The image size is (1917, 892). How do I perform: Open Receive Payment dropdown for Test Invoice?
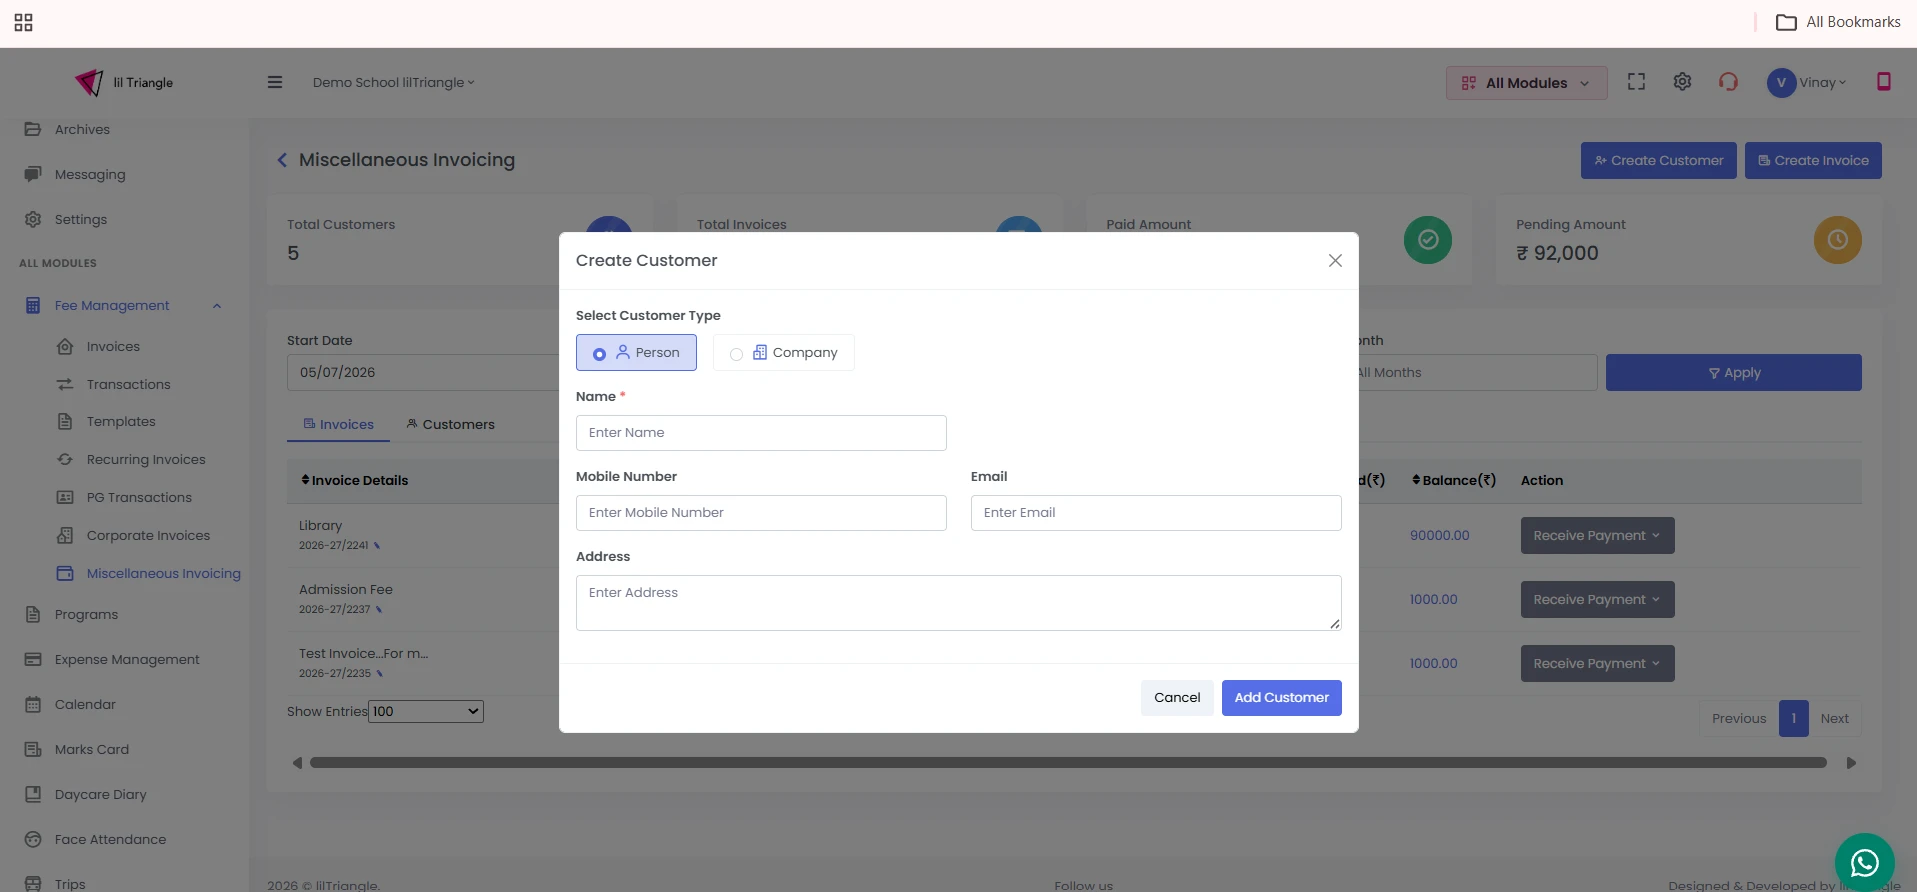1597,663
